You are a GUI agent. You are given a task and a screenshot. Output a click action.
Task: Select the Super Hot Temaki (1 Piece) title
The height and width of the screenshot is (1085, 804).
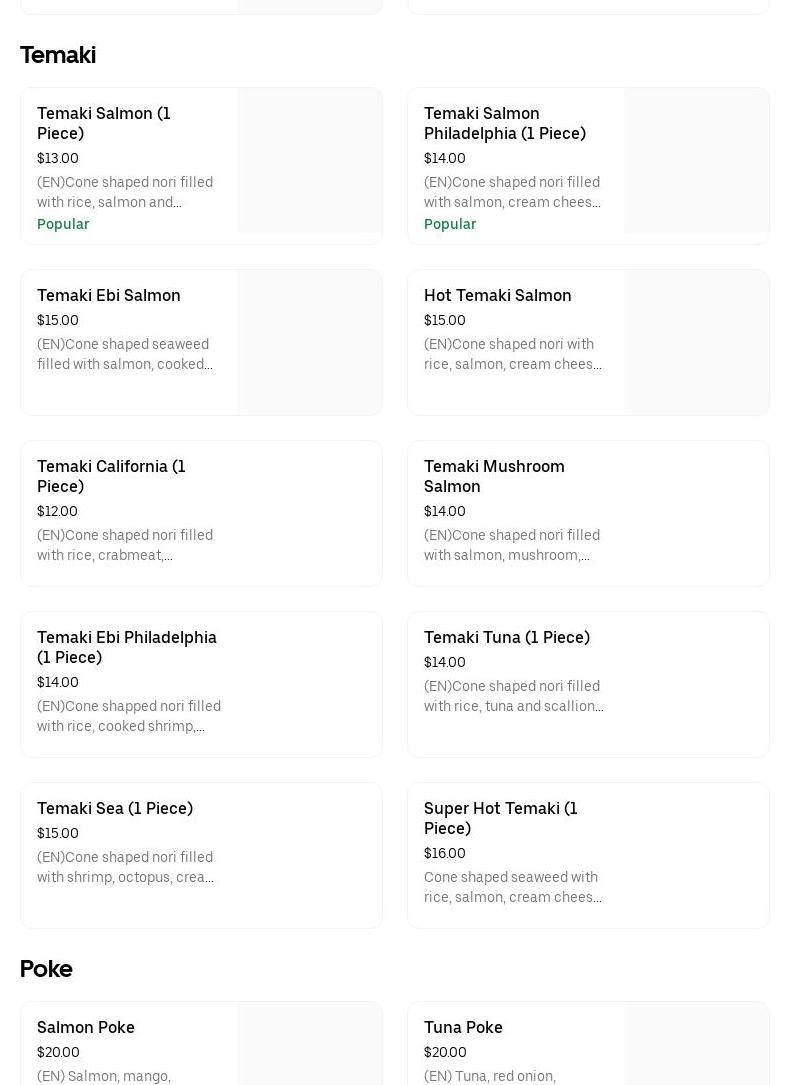[501, 819]
